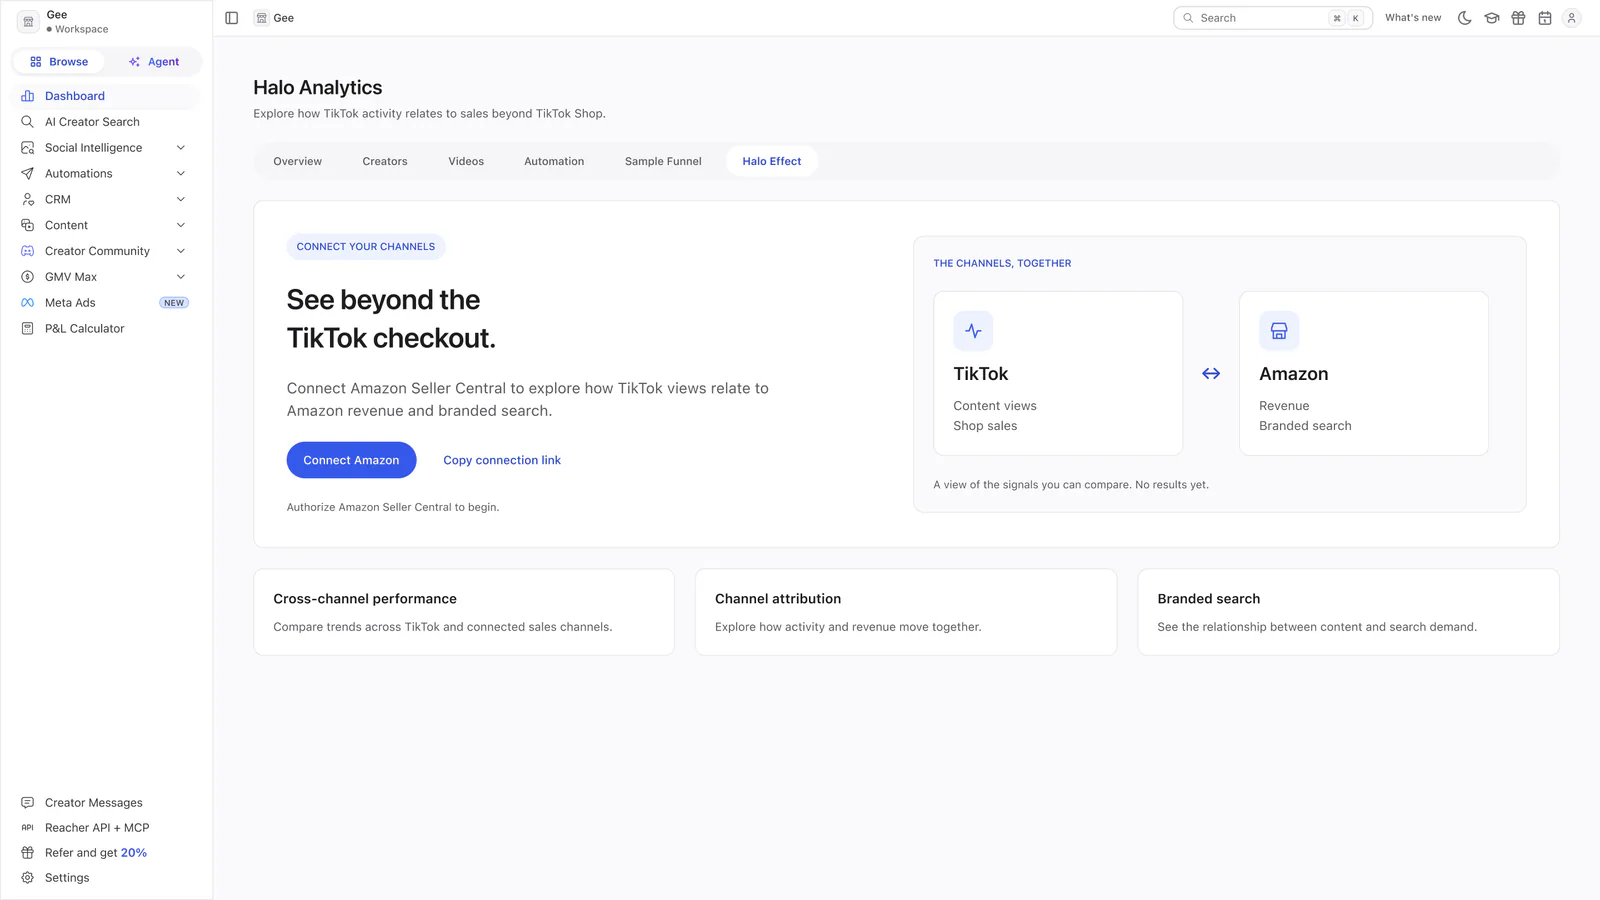Viewport: 1600px width, 900px height.
Task: Open the graduation cap learning icon
Action: click(x=1491, y=18)
